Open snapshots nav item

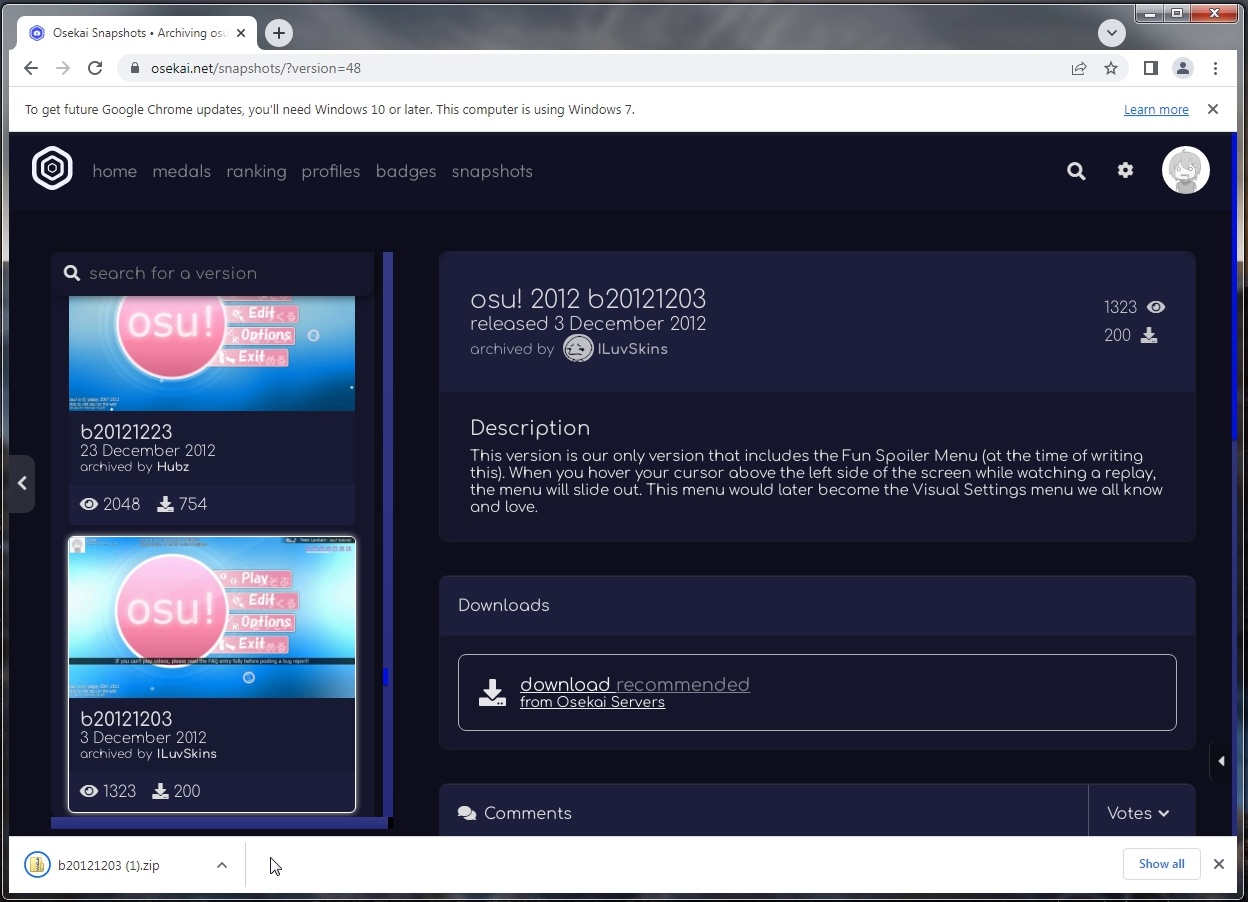(492, 171)
